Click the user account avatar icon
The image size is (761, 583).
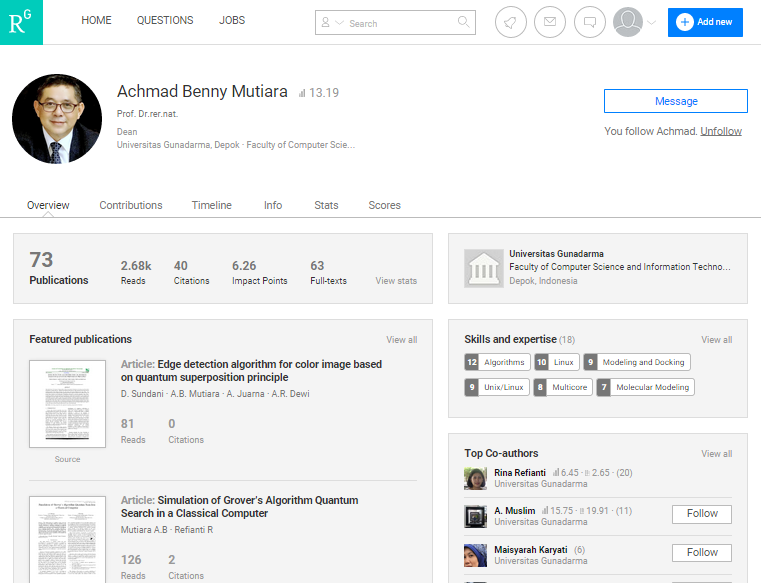628,22
